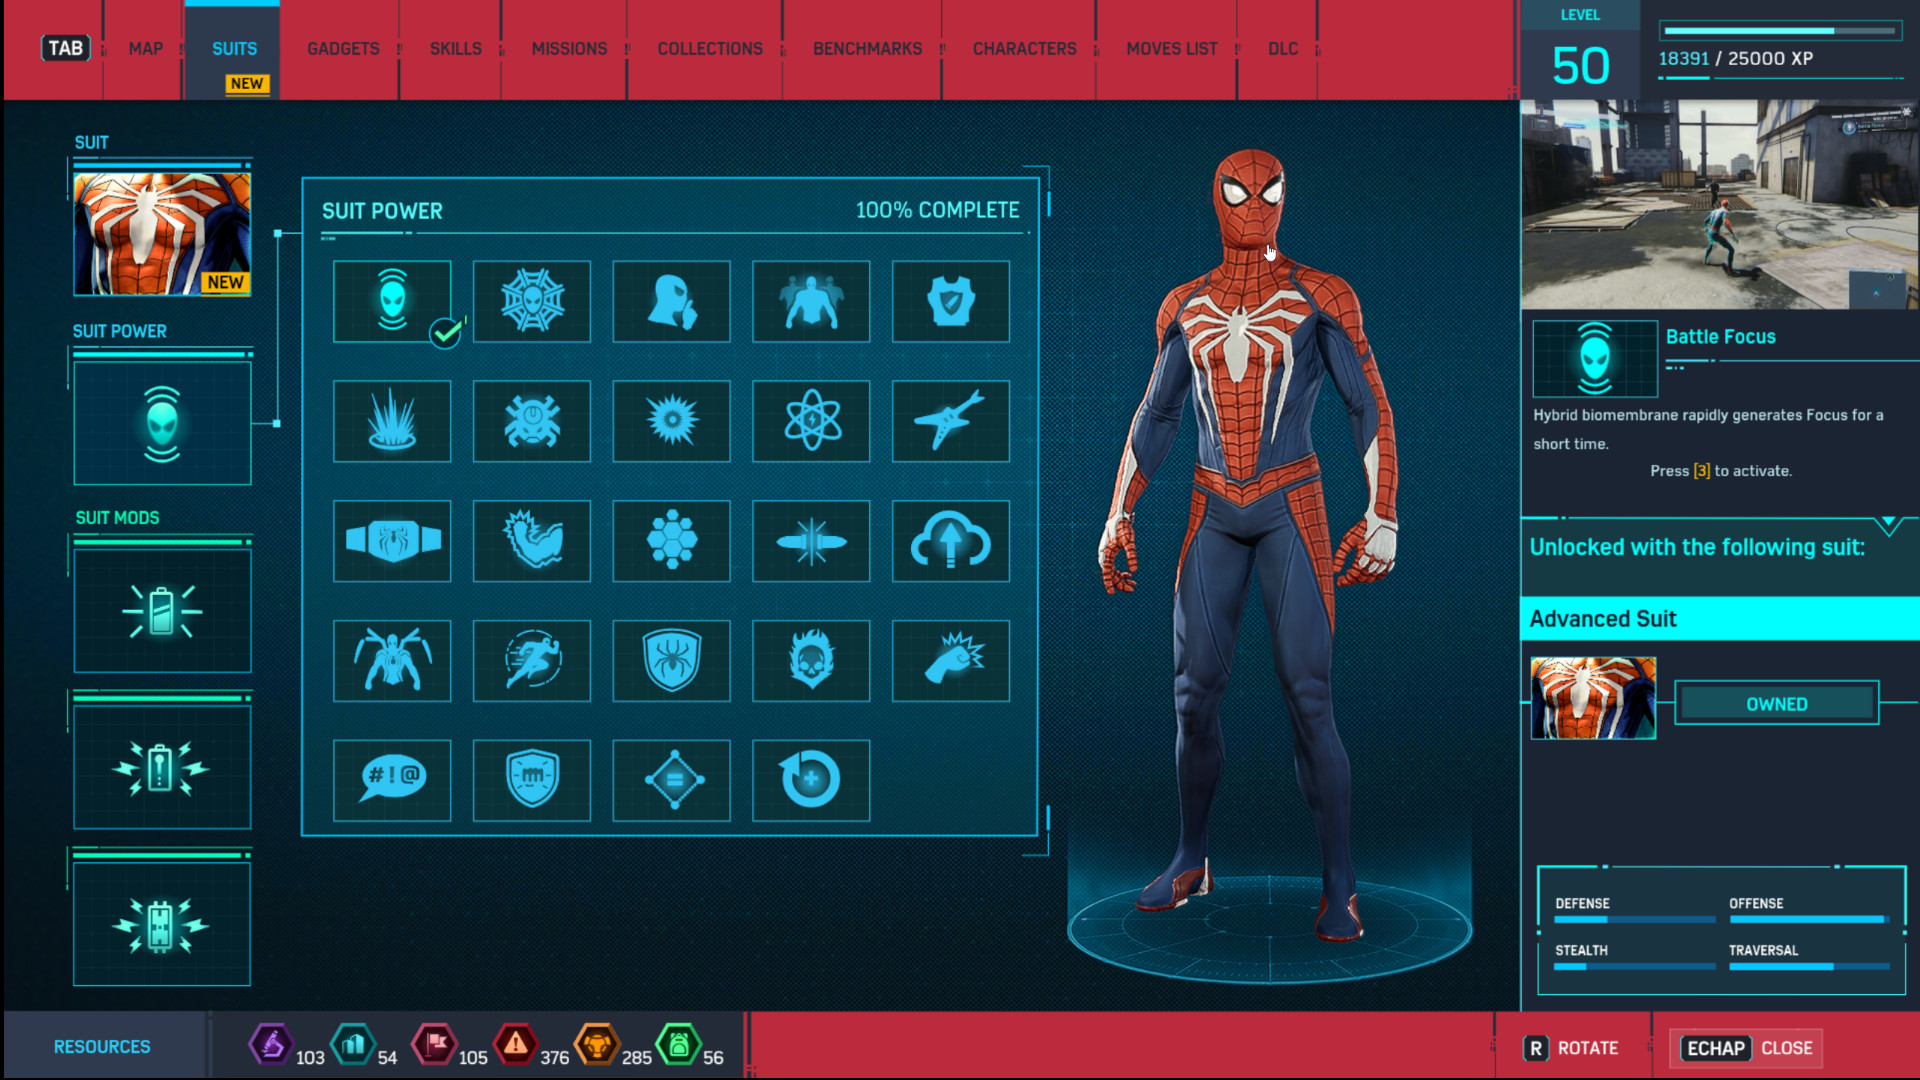
Task: Expand the Unlocked with following suit section
Action: [x=1888, y=520]
